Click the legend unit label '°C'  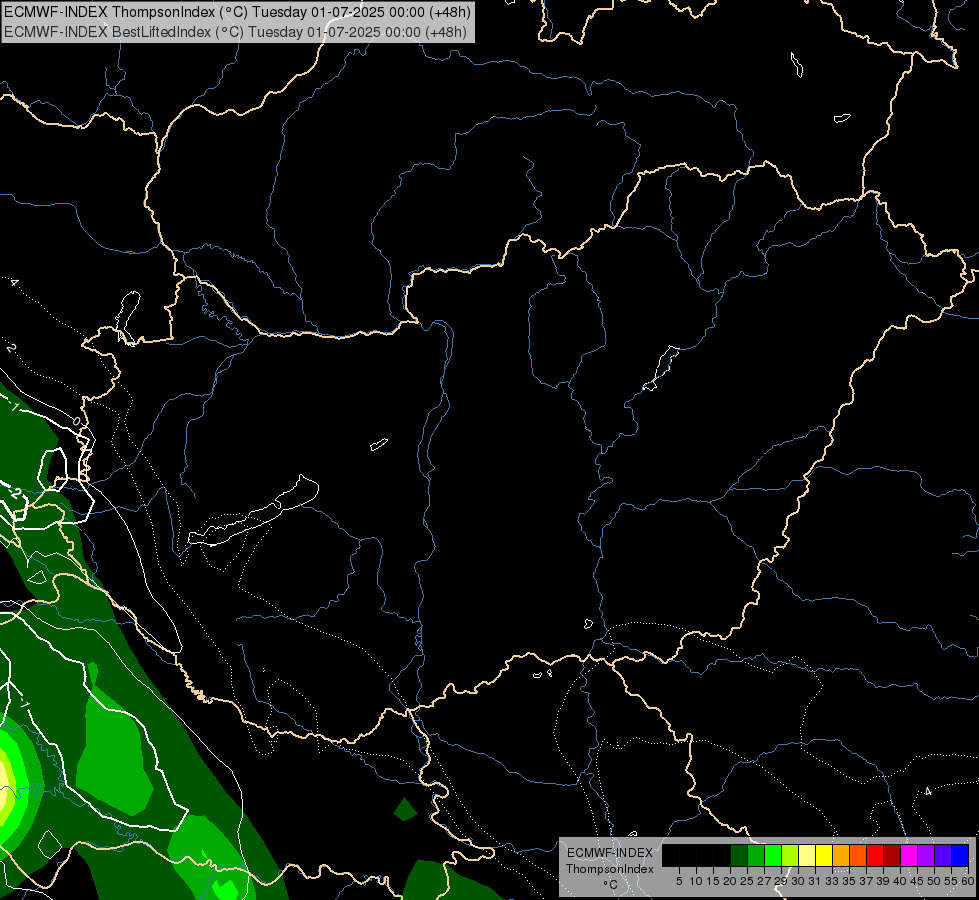click(x=610, y=884)
